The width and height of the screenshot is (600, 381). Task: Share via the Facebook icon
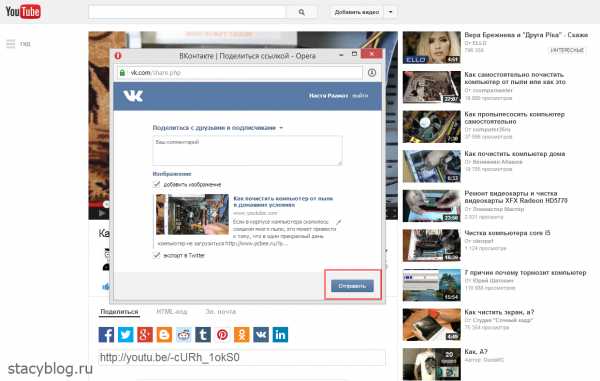point(106,335)
